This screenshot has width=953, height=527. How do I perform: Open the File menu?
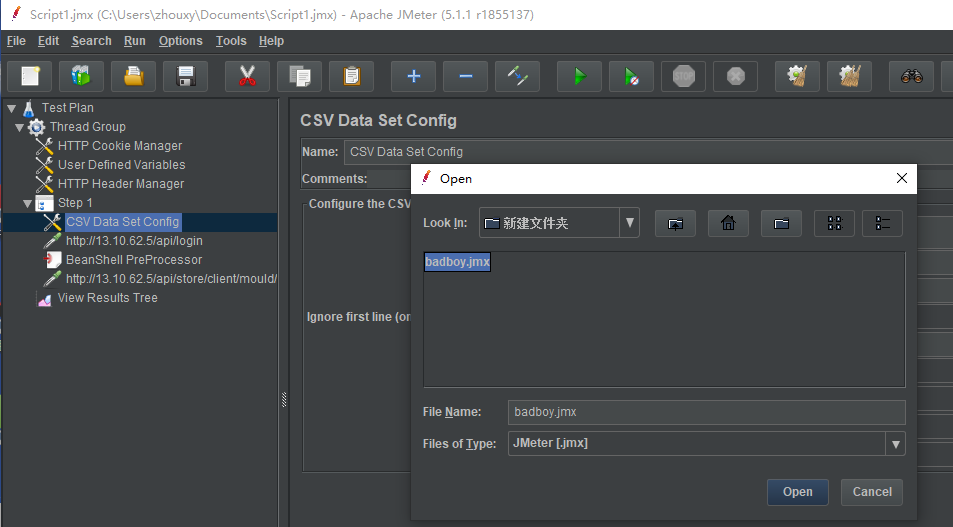tap(16, 41)
